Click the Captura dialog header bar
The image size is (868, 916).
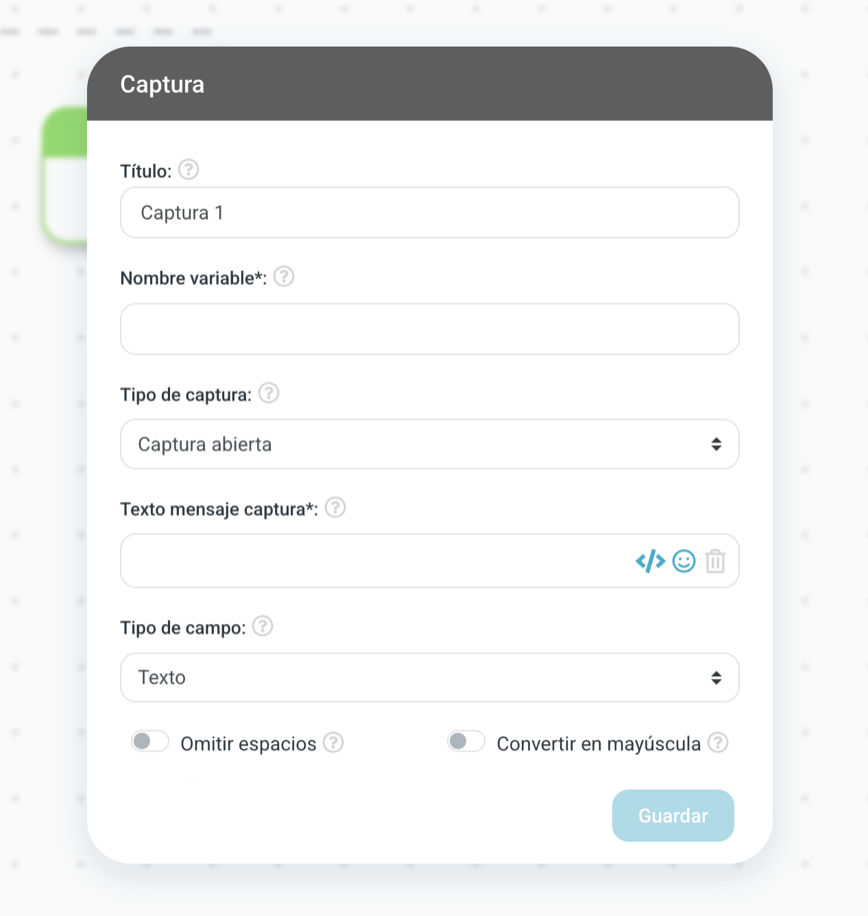tap(429, 84)
